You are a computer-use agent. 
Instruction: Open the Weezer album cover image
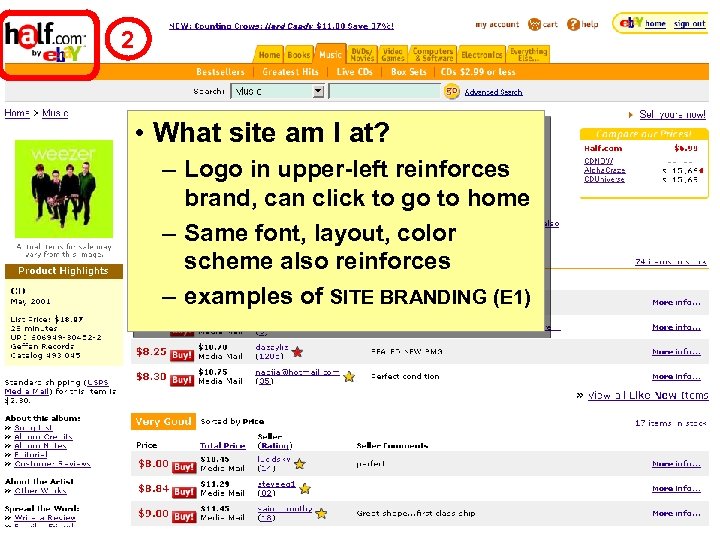(64, 189)
